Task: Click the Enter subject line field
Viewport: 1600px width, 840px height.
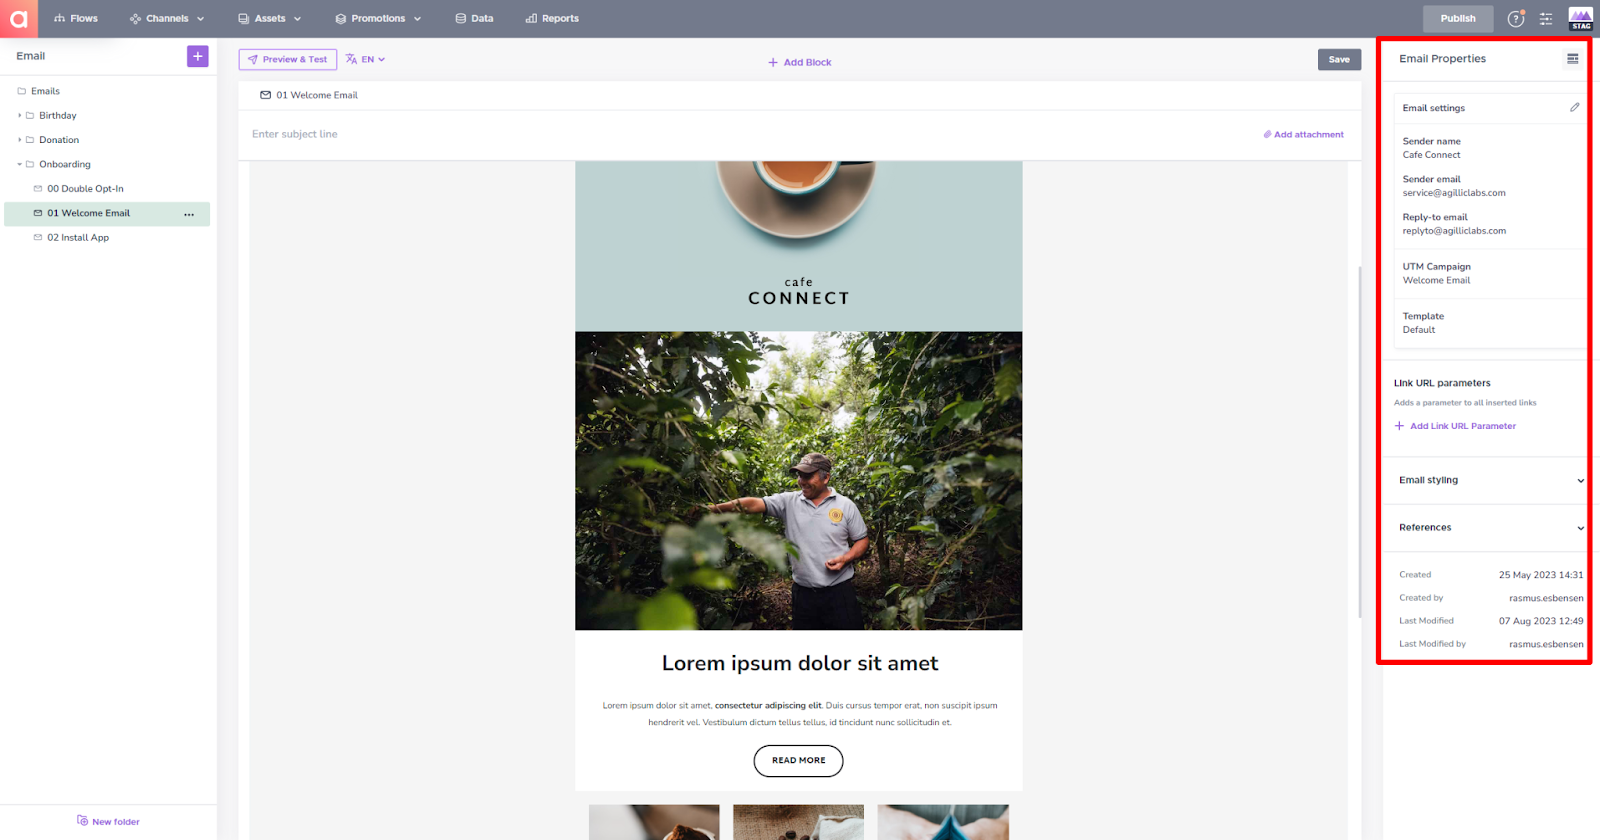Action: [750, 134]
